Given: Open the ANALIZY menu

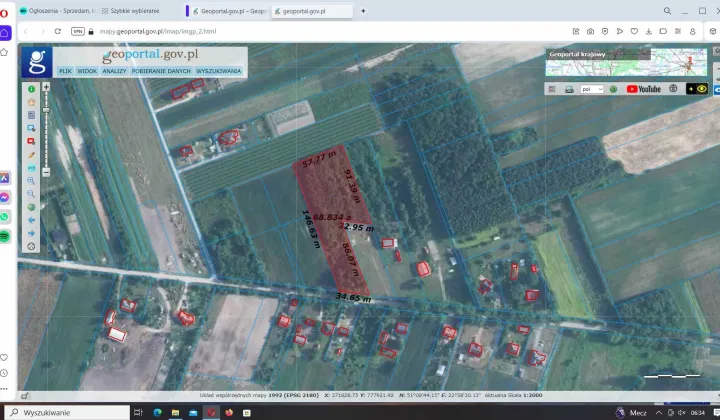Looking at the screenshot, I should 114,72.
